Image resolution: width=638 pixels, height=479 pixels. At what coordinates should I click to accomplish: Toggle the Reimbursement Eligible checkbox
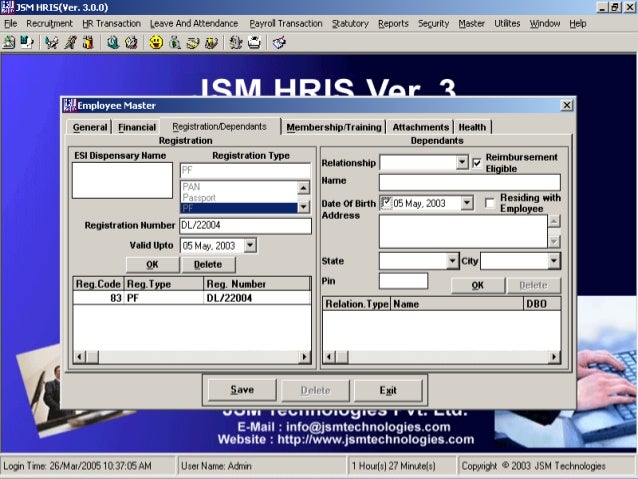click(x=477, y=163)
